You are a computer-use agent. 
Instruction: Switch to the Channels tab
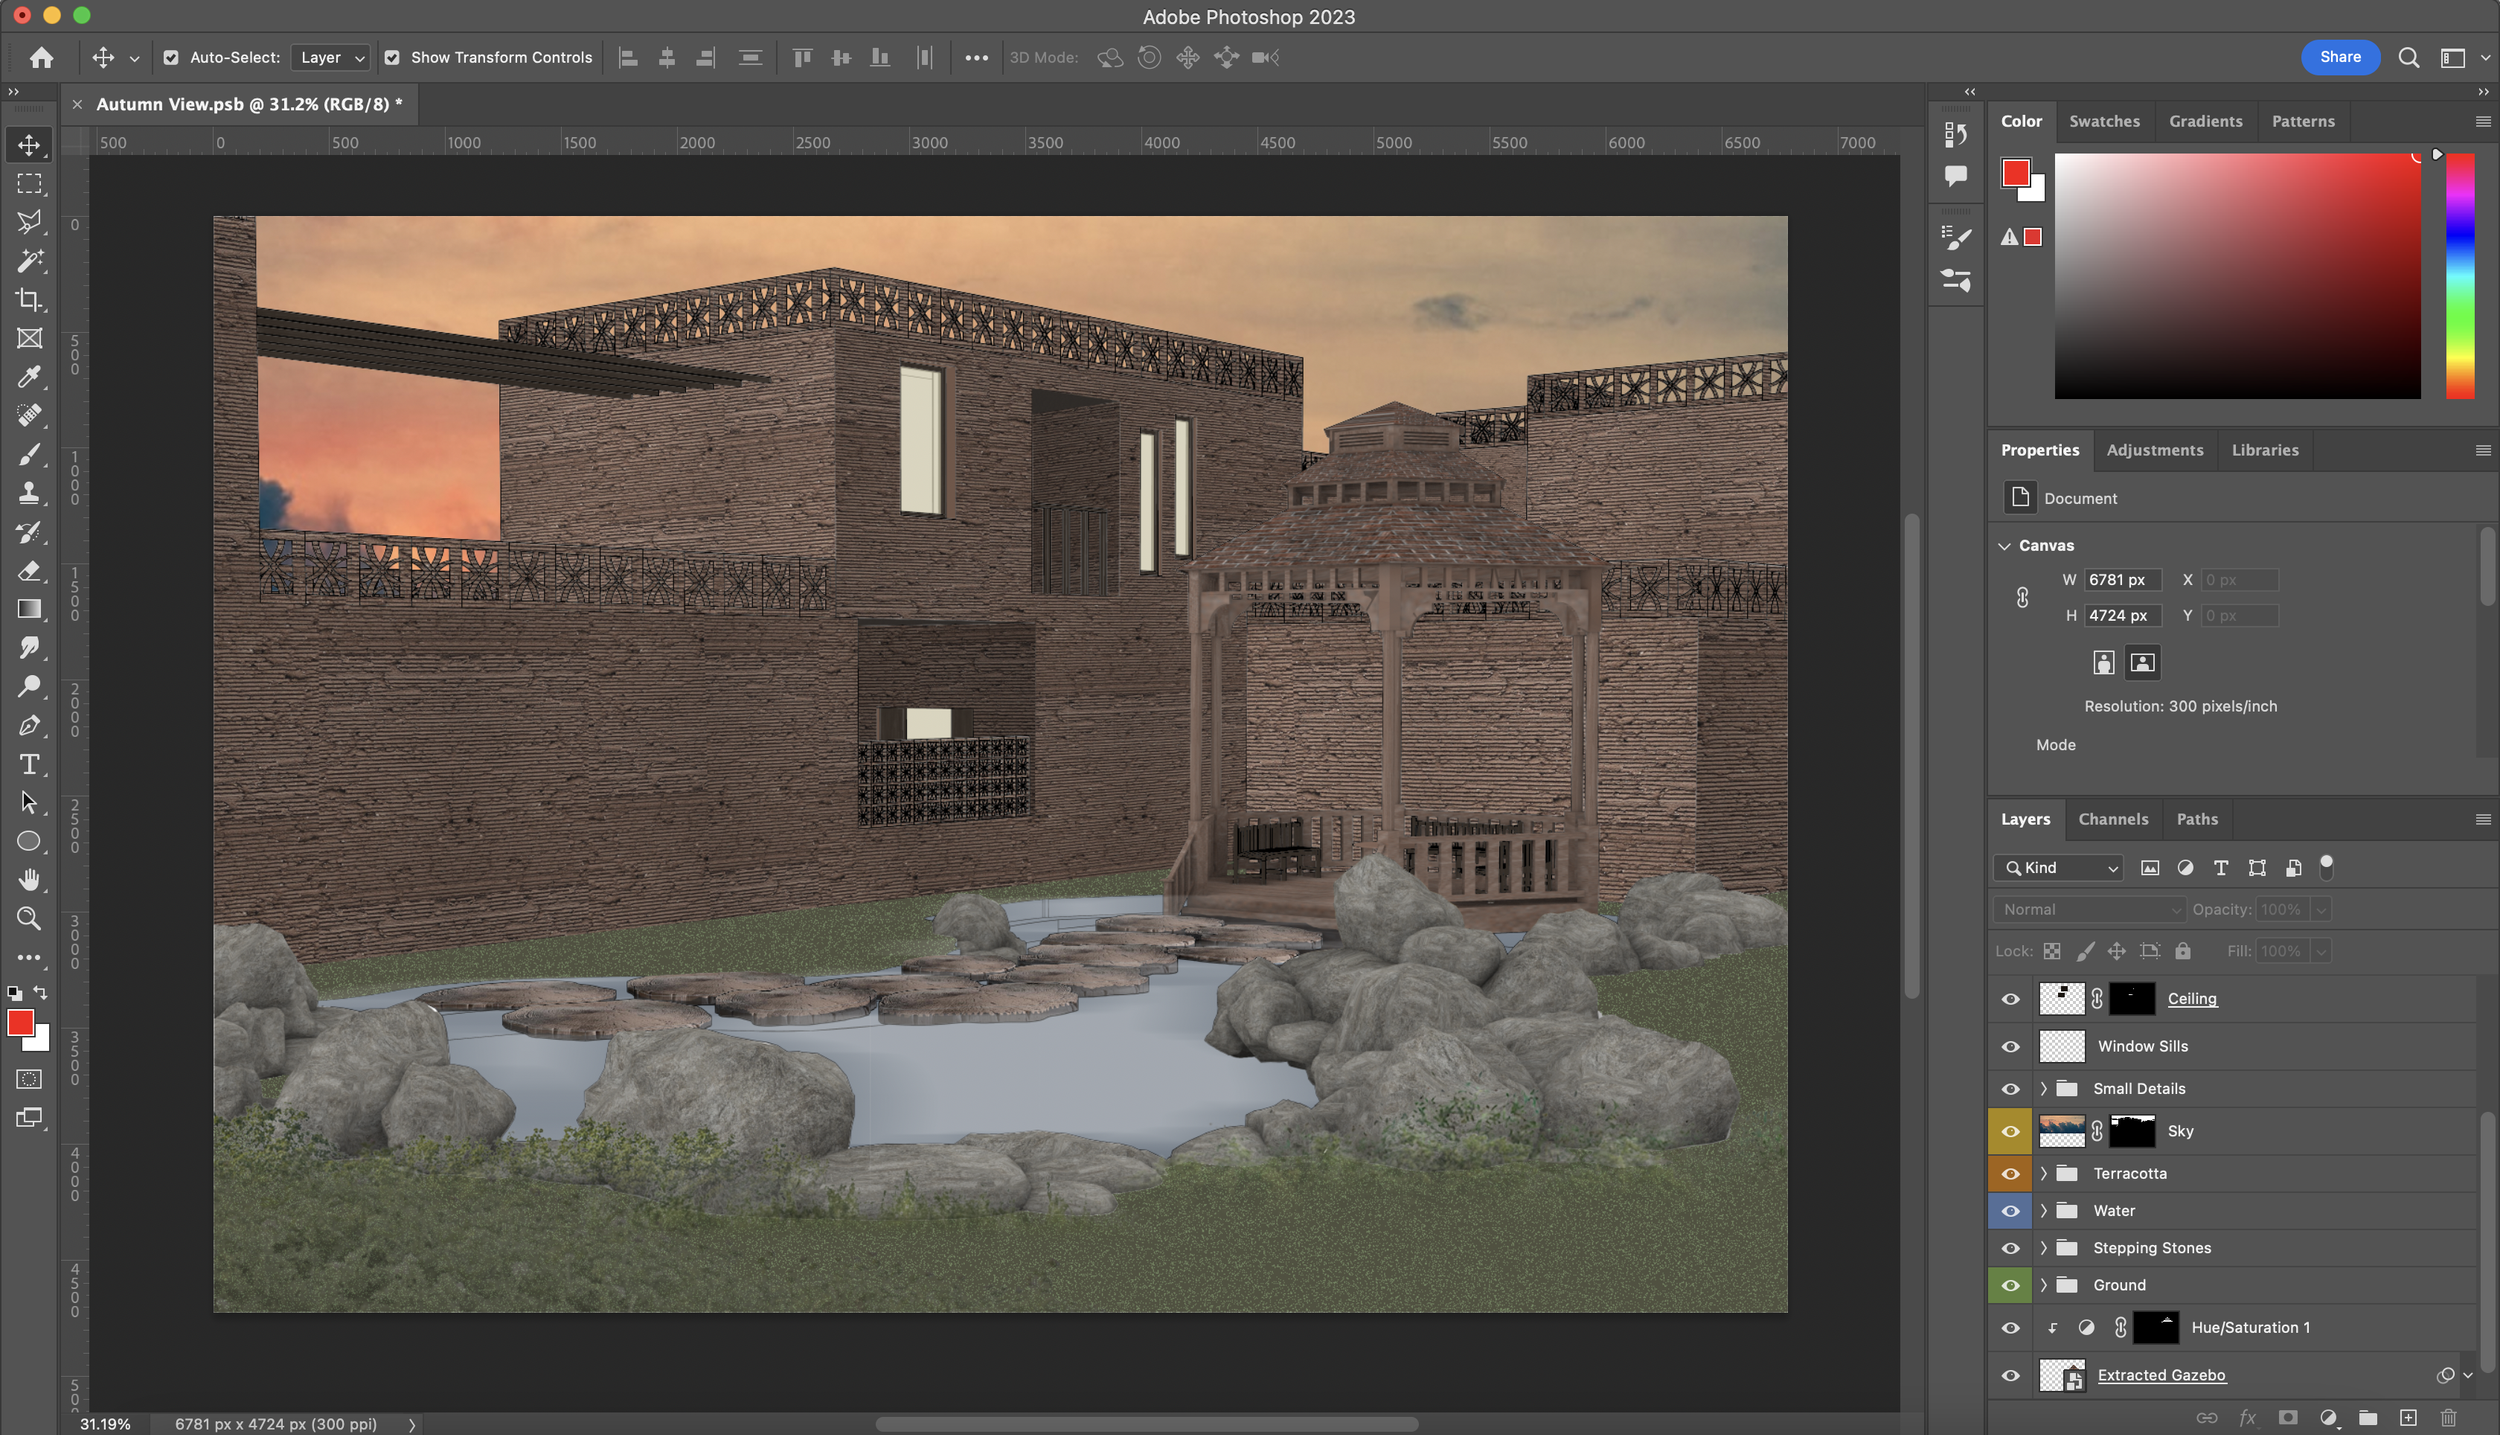(2113, 819)
